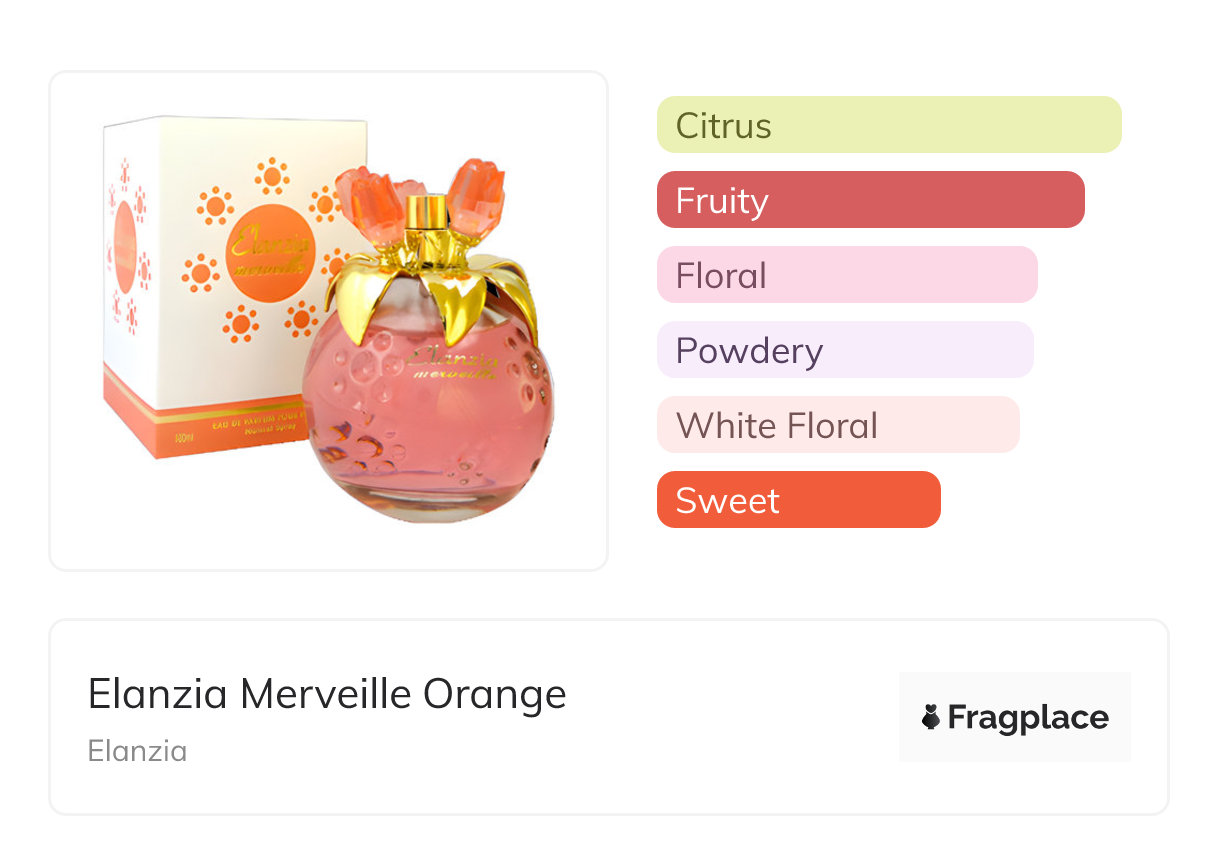Select the White Floral accord bar
Screen dimensions: 1218x864
coord(837,425)
